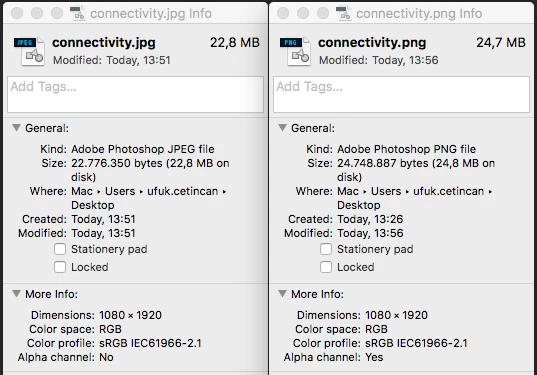Enable Stationery pad for connectivity.png

pyautogui.click(x=326, y=249)
